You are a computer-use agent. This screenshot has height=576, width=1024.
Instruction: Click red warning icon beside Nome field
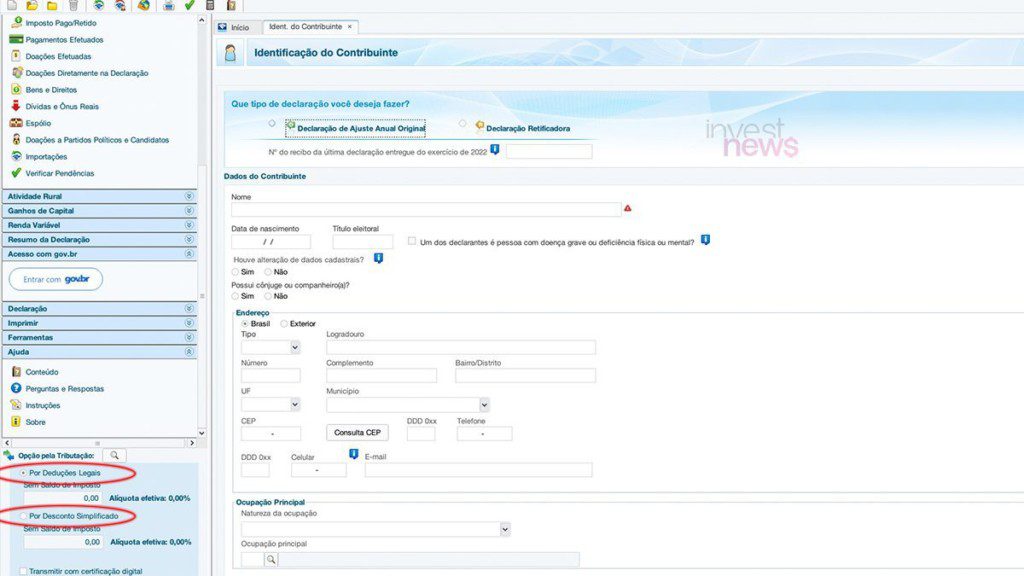(x=628, y=208)
